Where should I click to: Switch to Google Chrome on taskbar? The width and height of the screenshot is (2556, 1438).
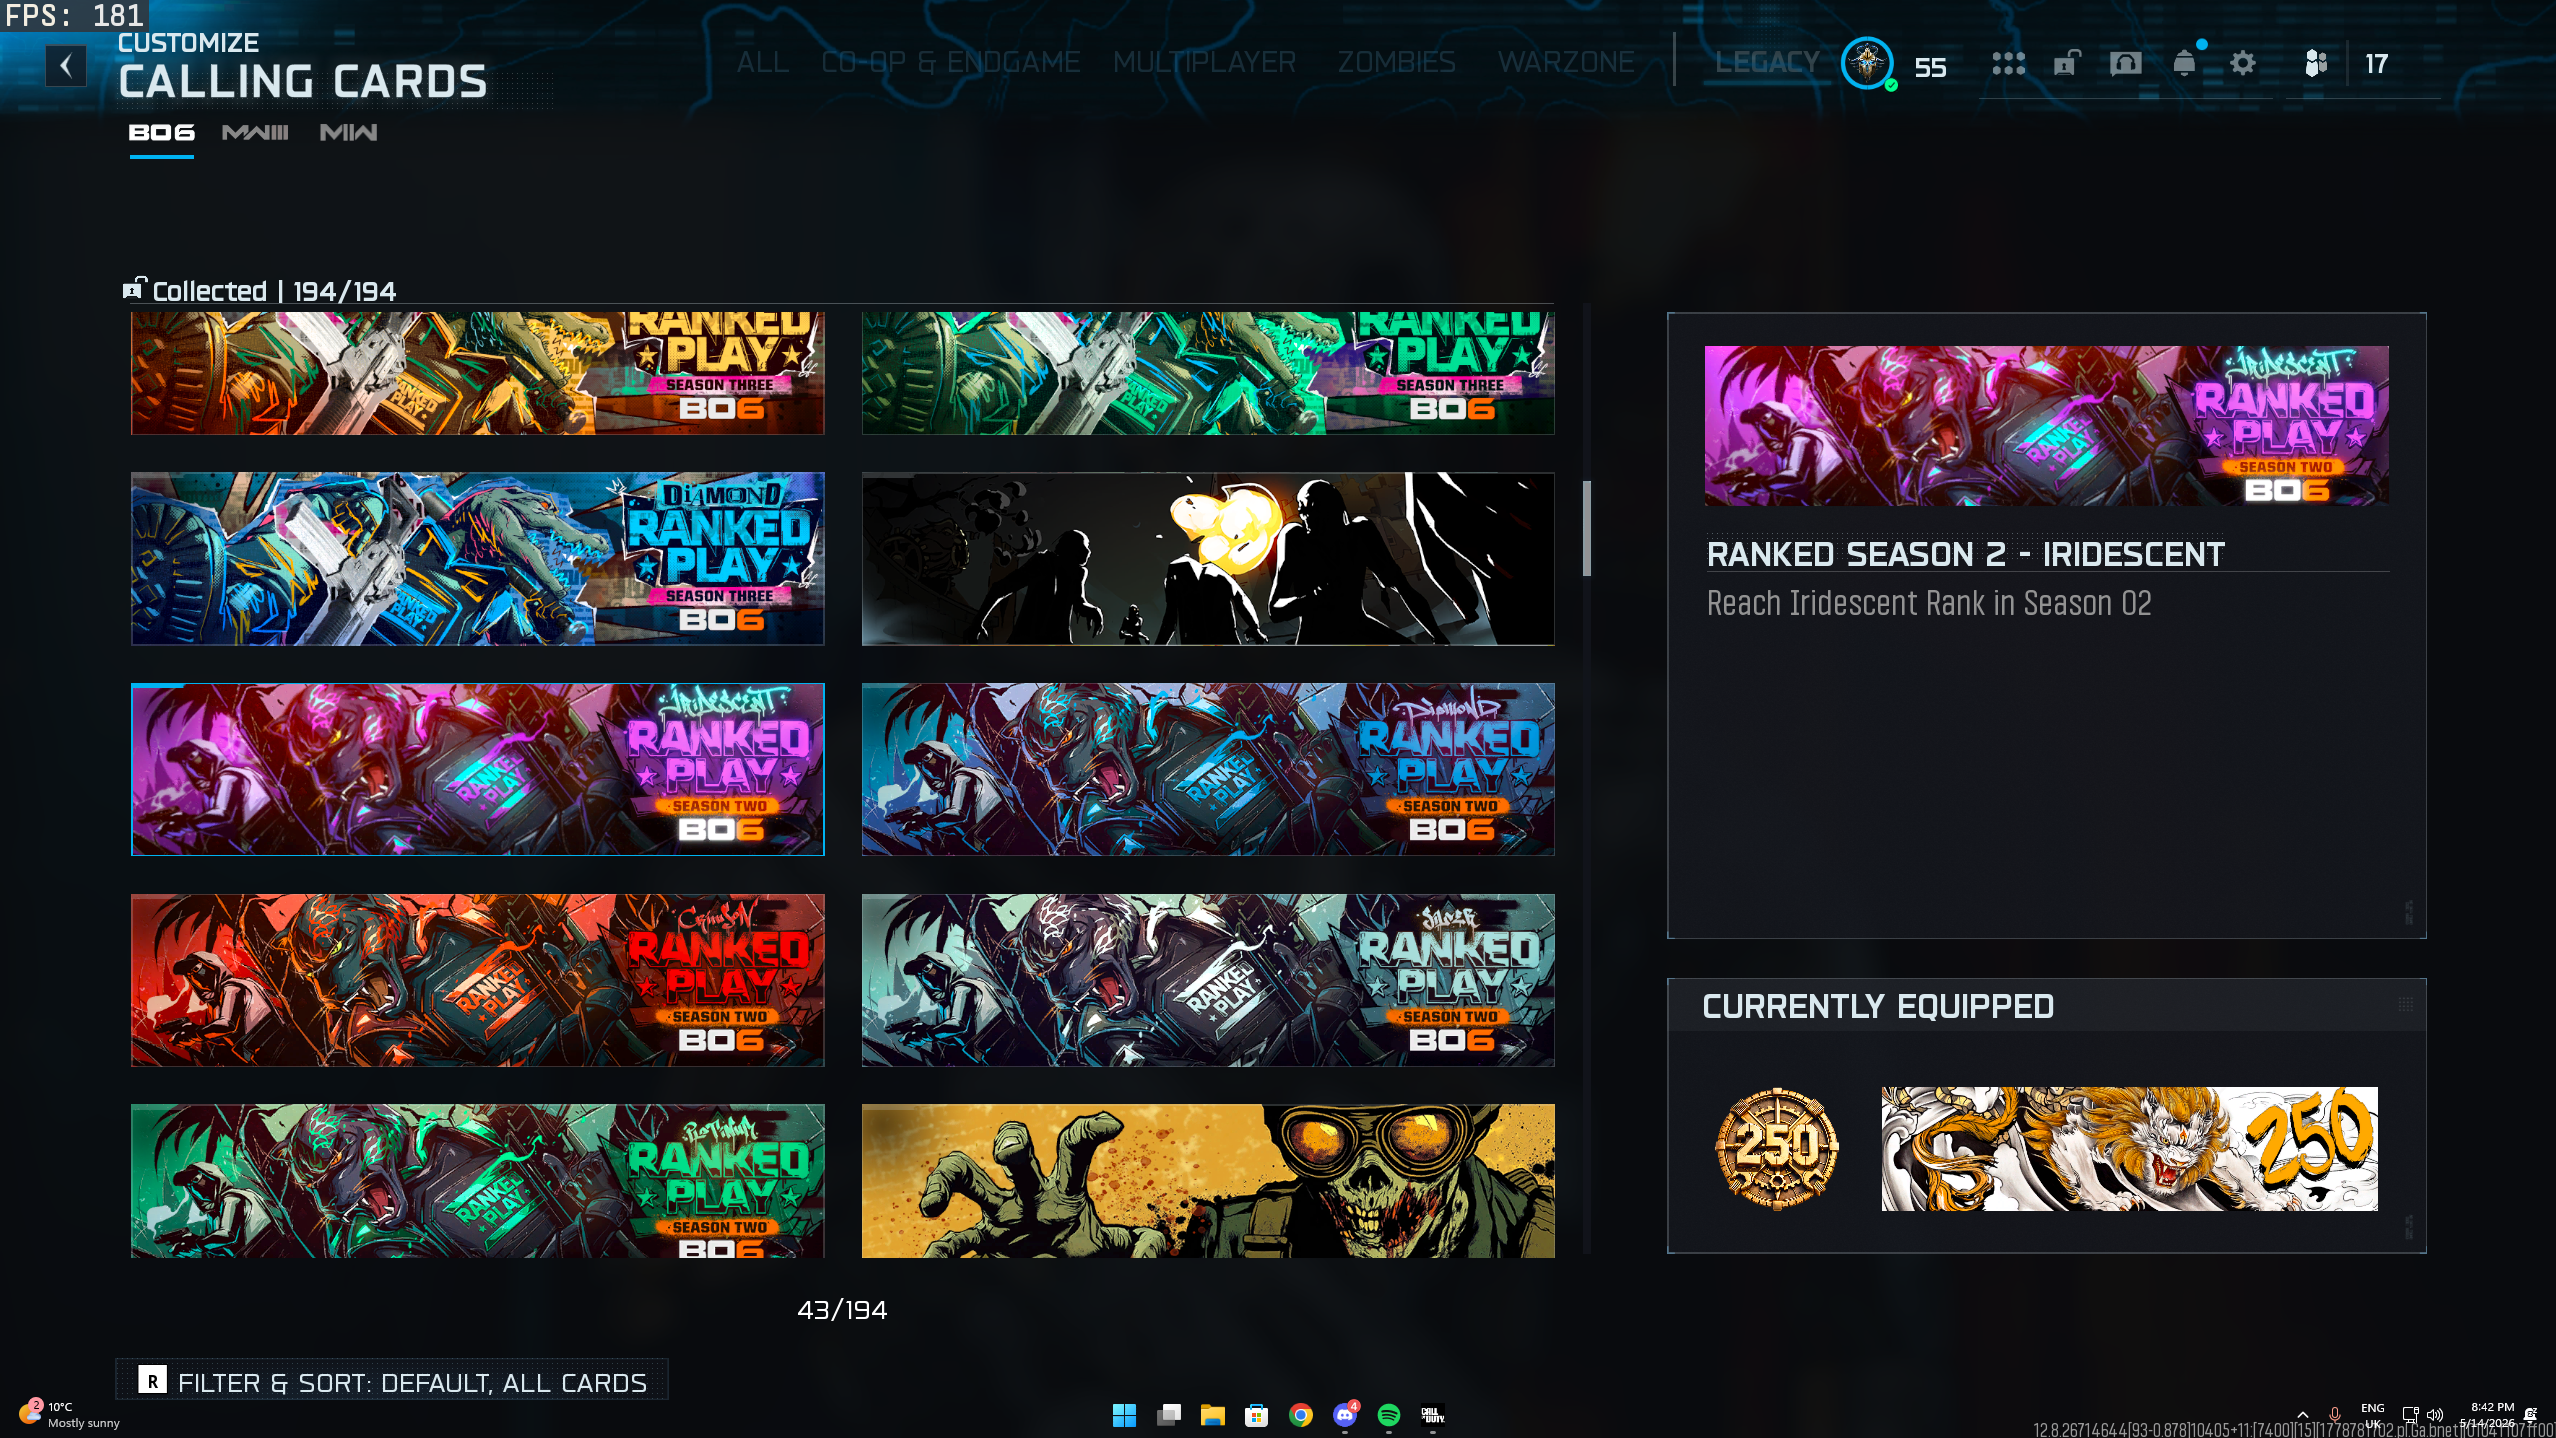click(1300, 1415)
